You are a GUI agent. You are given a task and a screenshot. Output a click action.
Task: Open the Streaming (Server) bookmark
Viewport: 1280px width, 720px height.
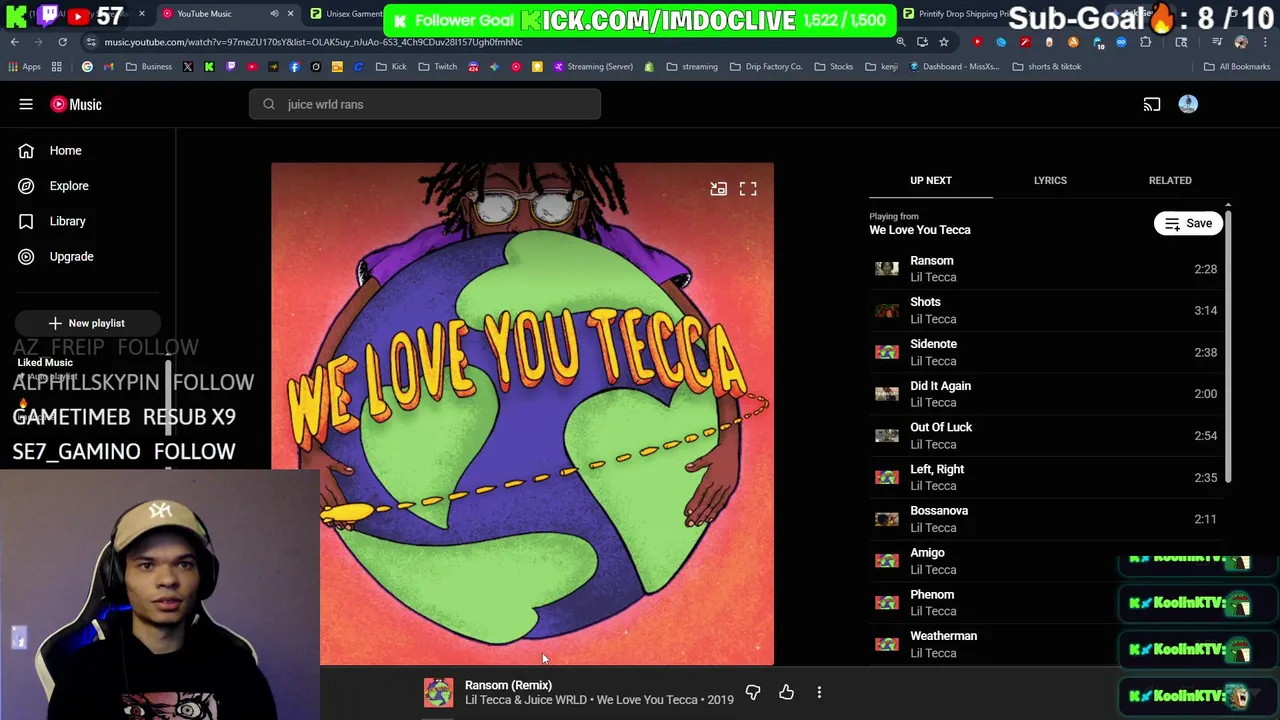tap(592, 67)
